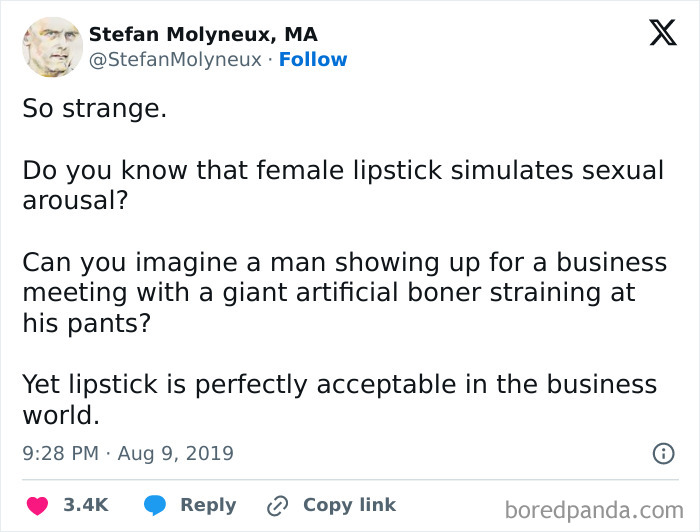Visit the @StefanMolyneux handle

[x=177, y=60]
